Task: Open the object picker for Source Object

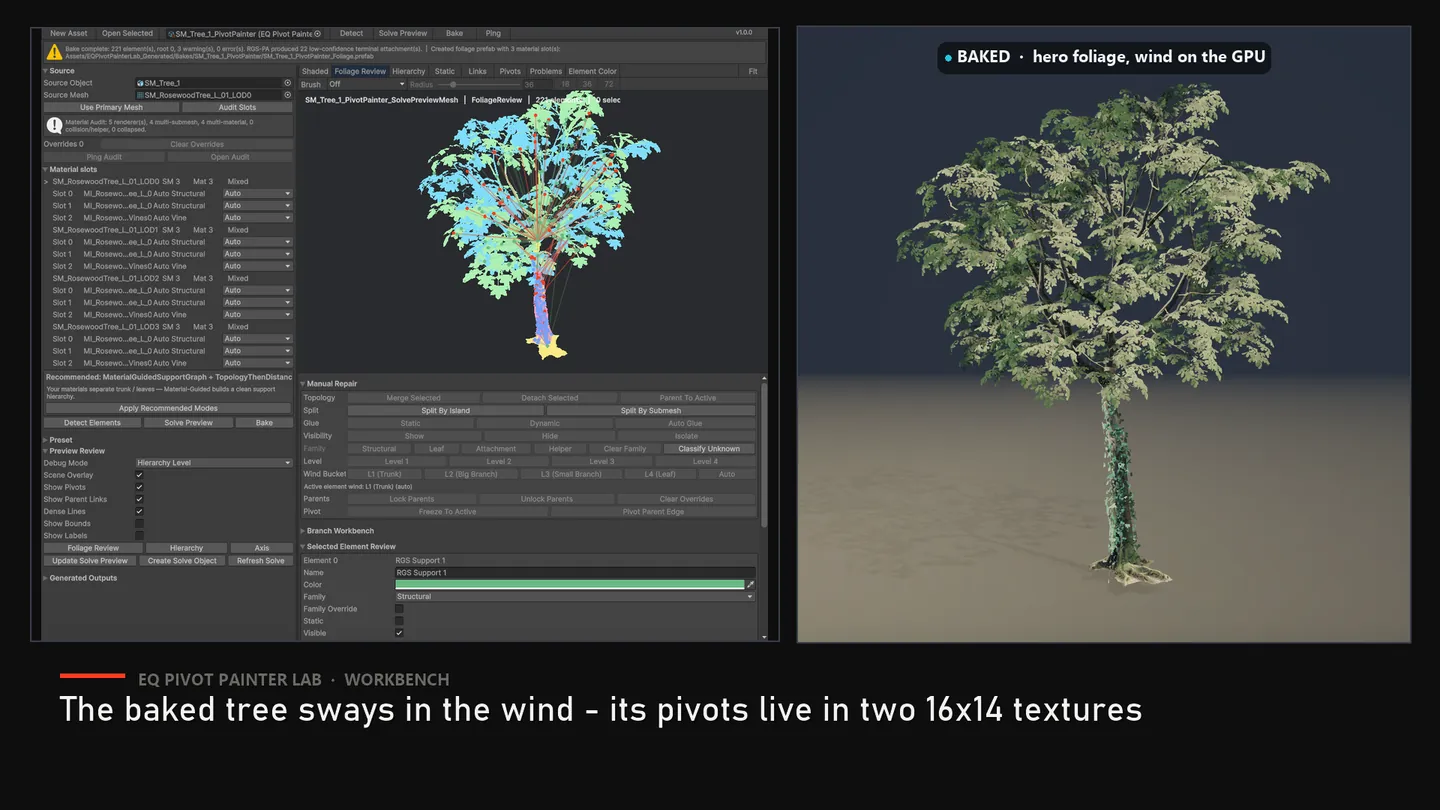Action: pos(288,83)
